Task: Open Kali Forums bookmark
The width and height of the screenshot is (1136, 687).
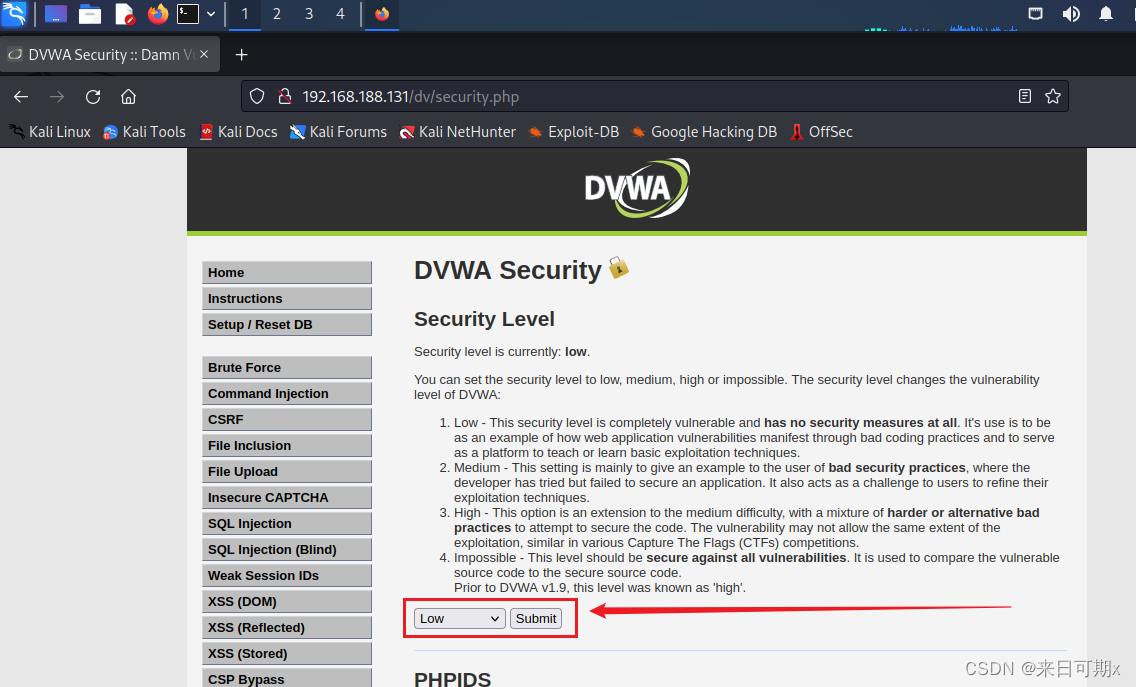Action: pyautogui.click(x=338, y=132)
